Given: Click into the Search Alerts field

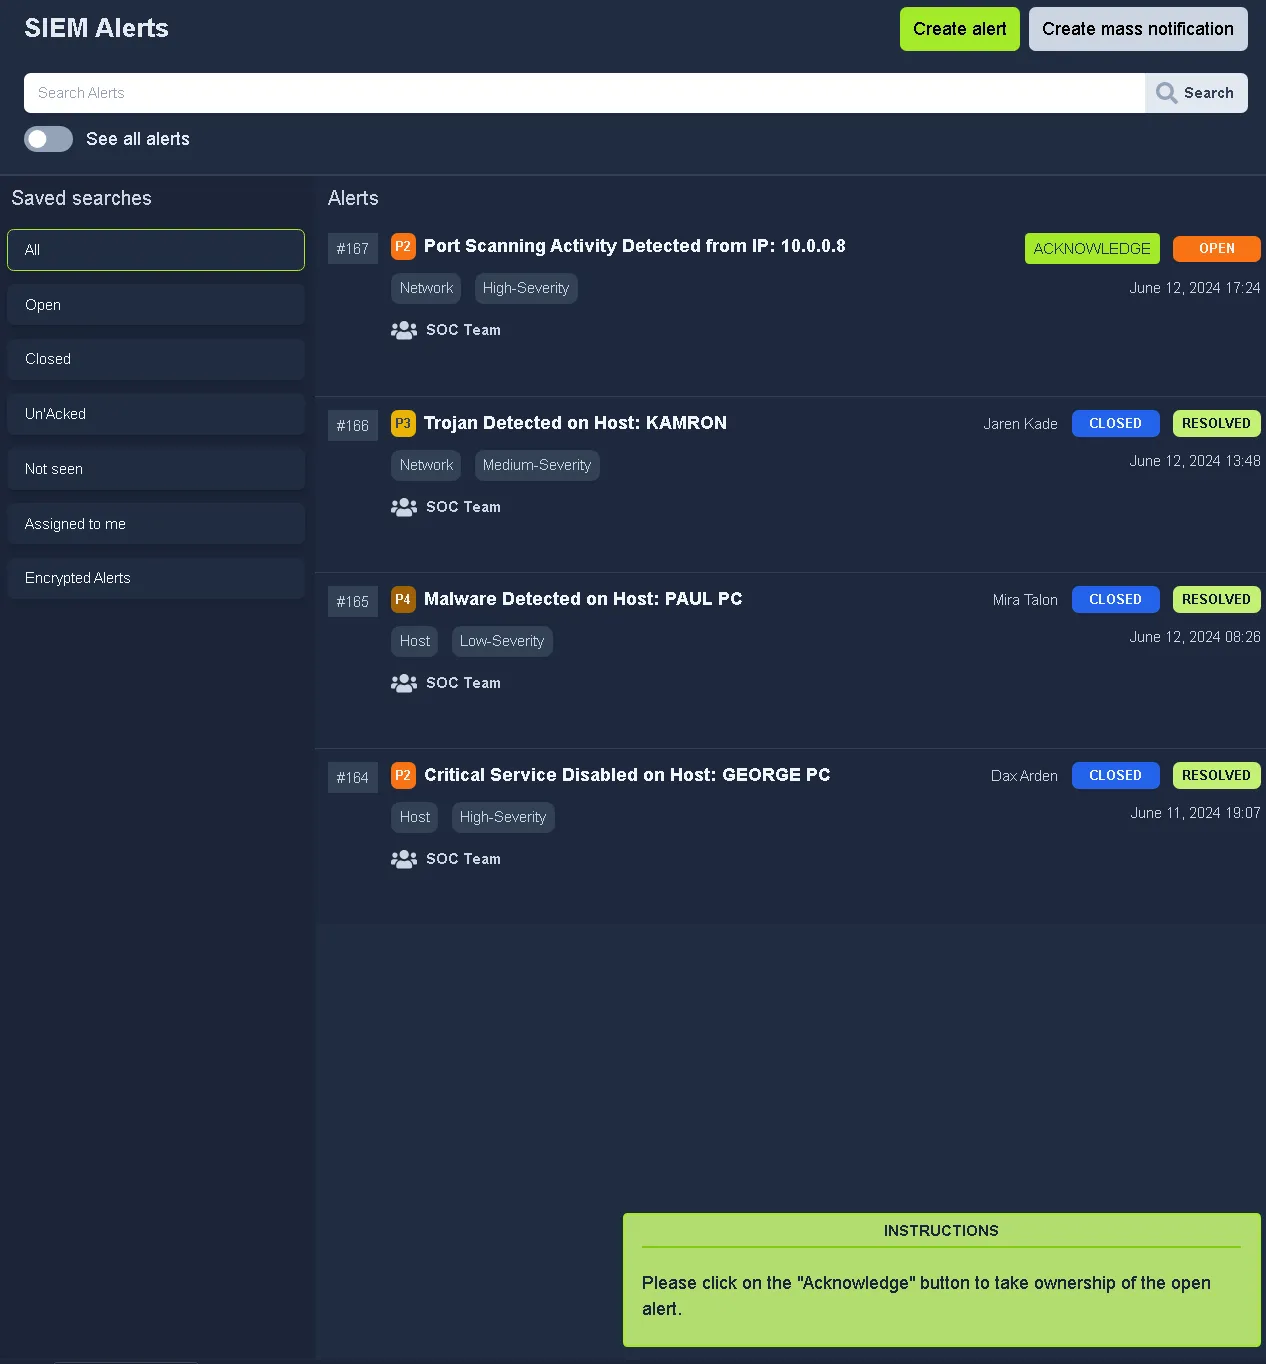Looking at the screenshot, I should tap(584, 93).
